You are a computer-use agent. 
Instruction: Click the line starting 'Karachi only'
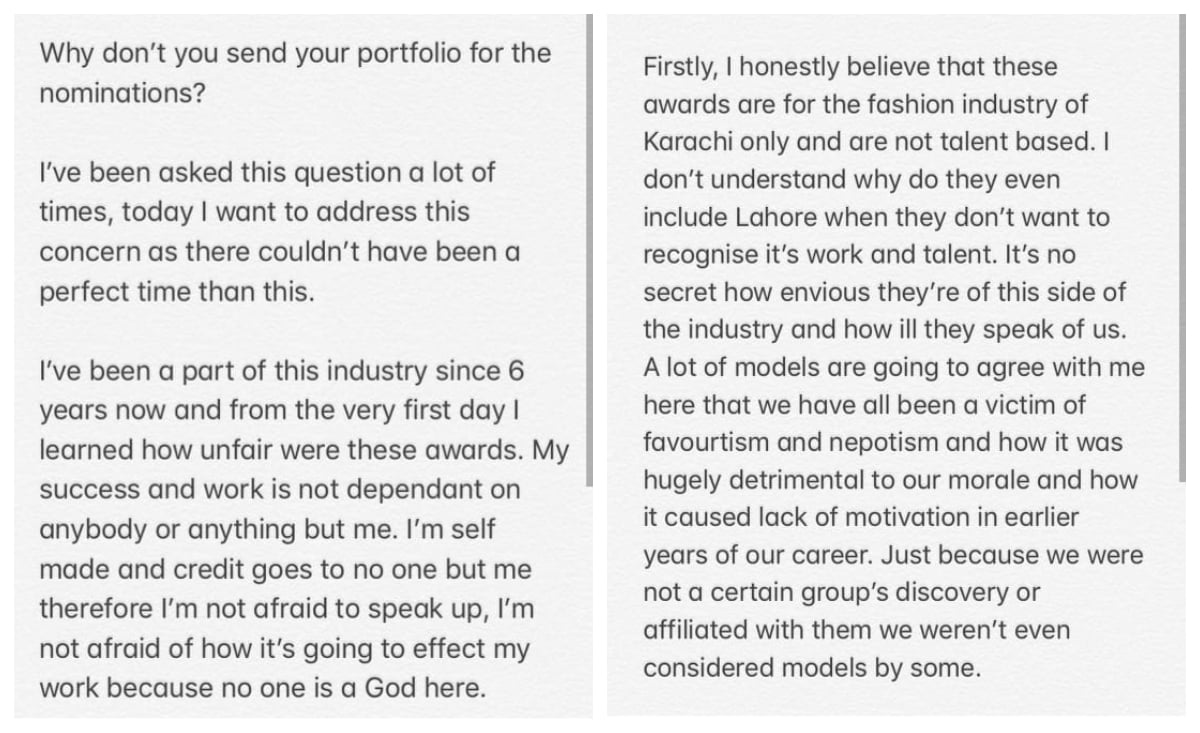(877, 142)
